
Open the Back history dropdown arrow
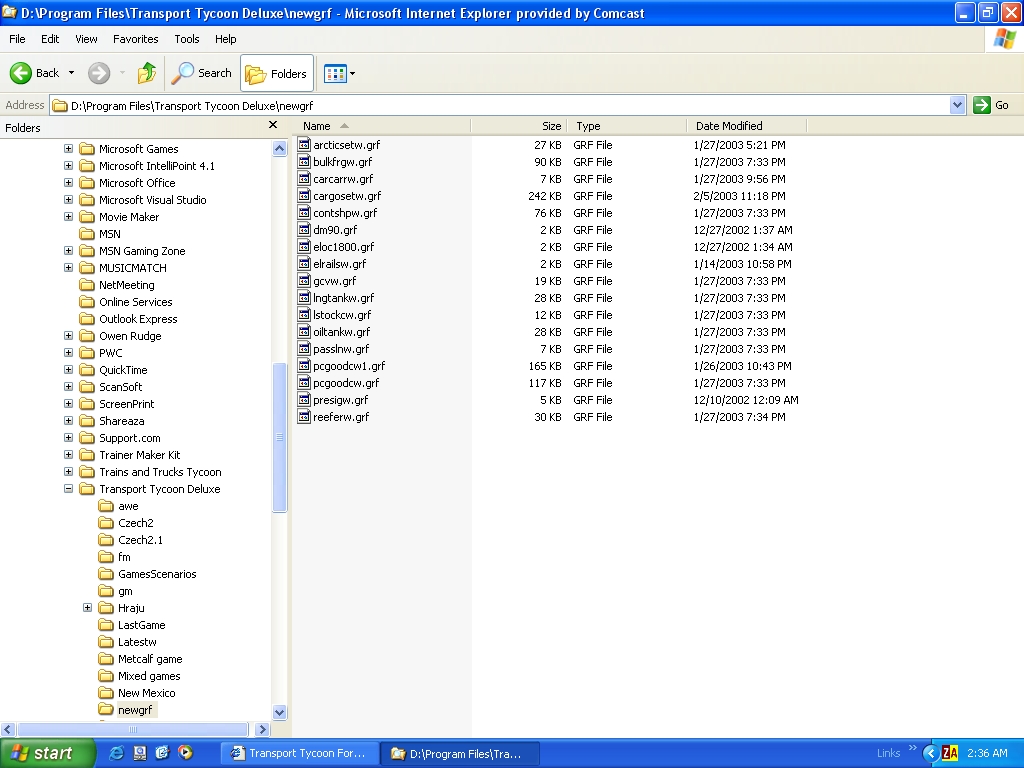pos(71,73)
